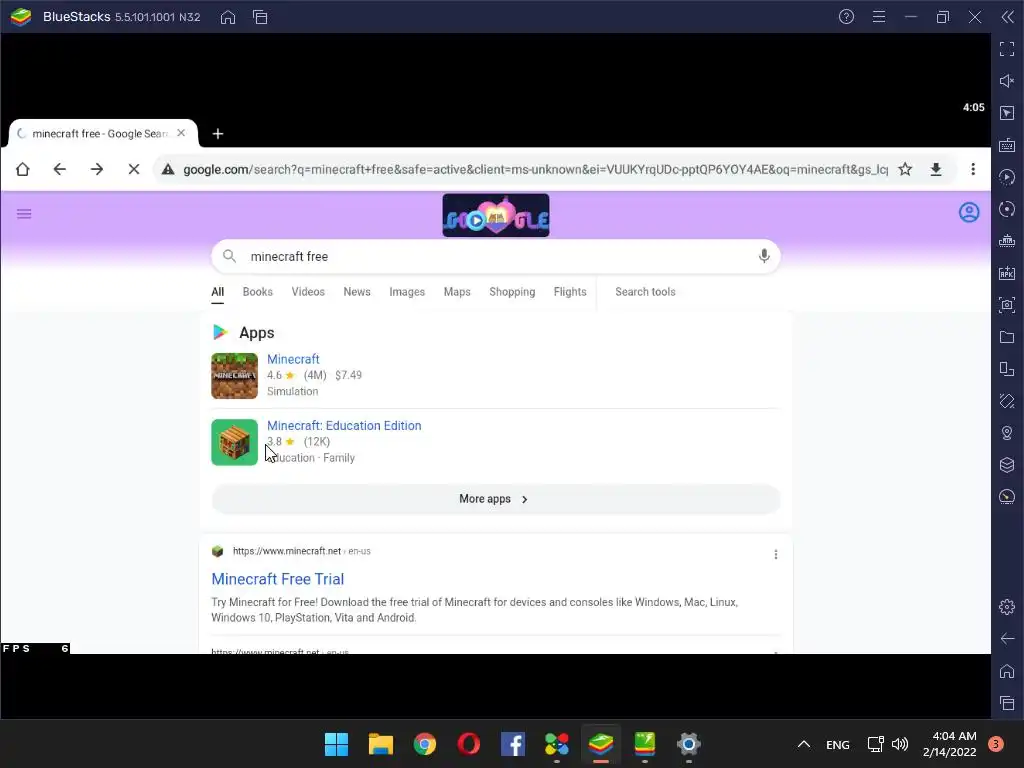Open File Explorer from taskbar
Screen dimensions: 1024x768
381,744
